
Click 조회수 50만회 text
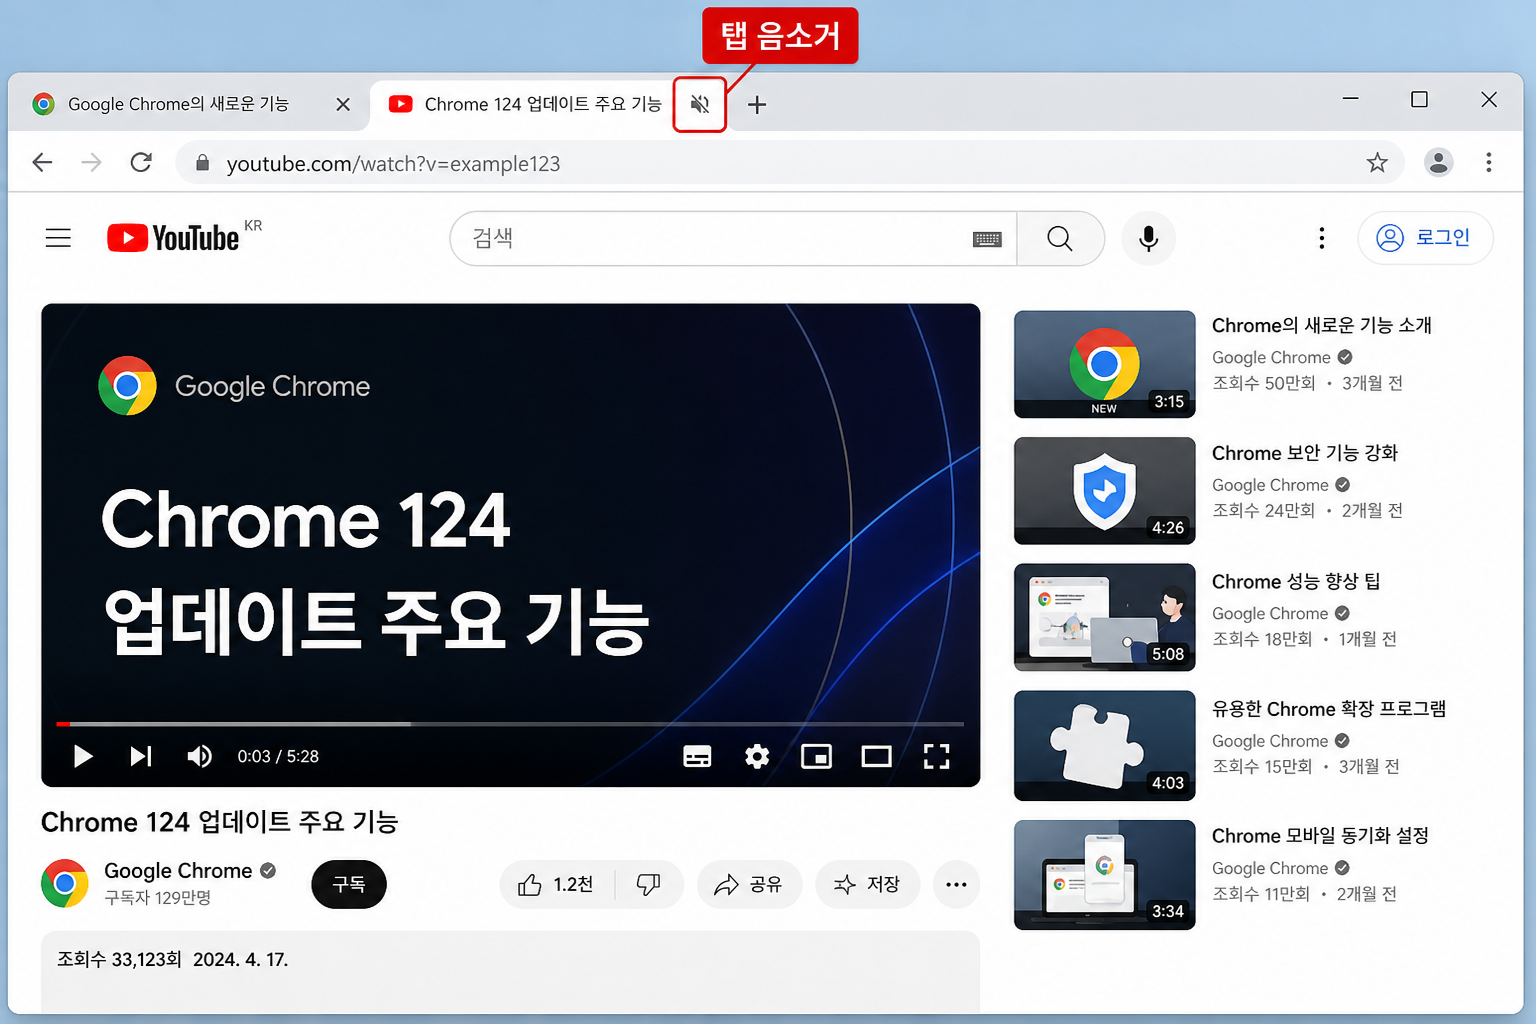(x=1264, y=383)
